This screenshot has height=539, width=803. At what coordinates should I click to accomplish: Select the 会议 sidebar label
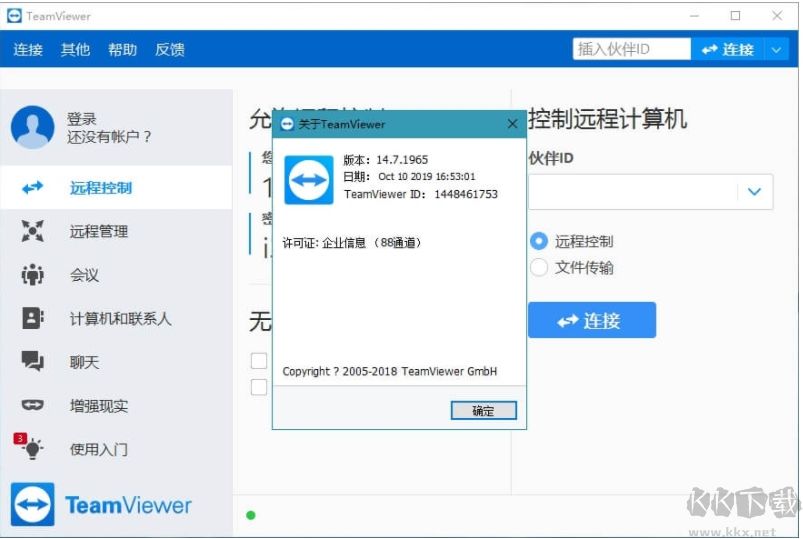84,275
